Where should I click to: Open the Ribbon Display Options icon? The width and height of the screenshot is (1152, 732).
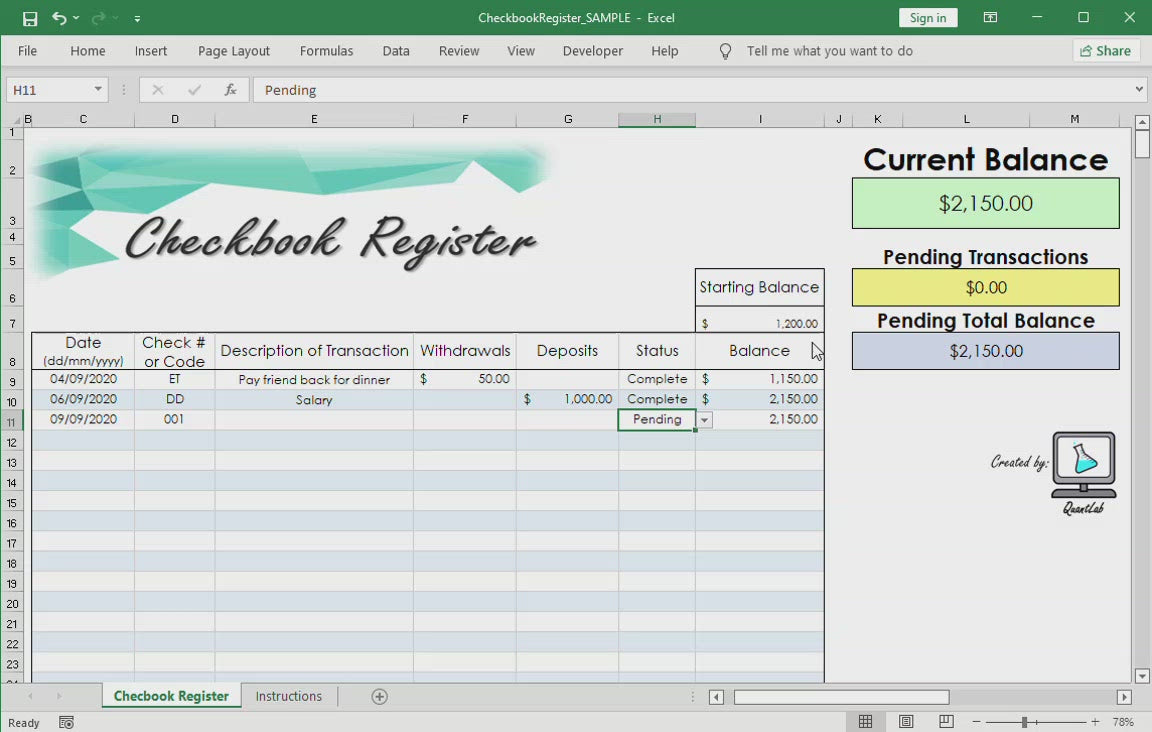(x=990, y=18)
